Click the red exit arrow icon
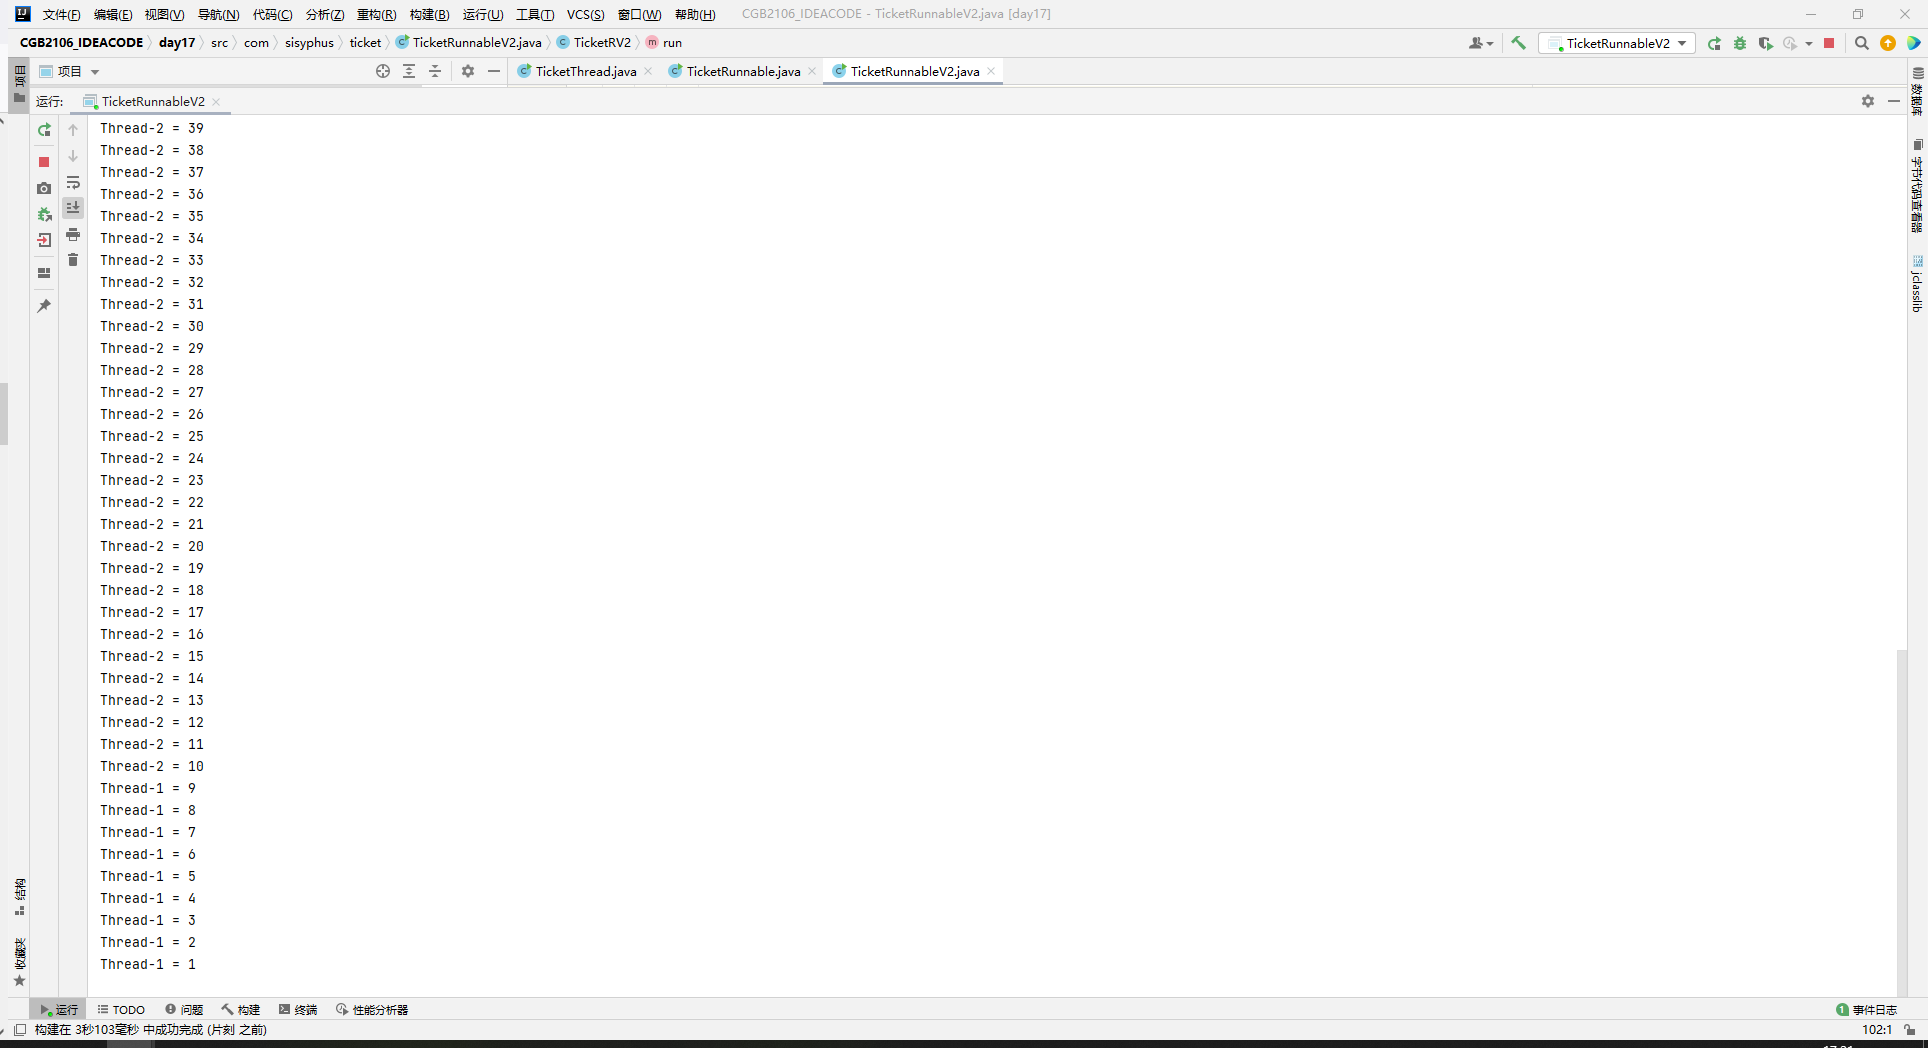This screenshot has width=1928, height=1048. coord(44,240)
